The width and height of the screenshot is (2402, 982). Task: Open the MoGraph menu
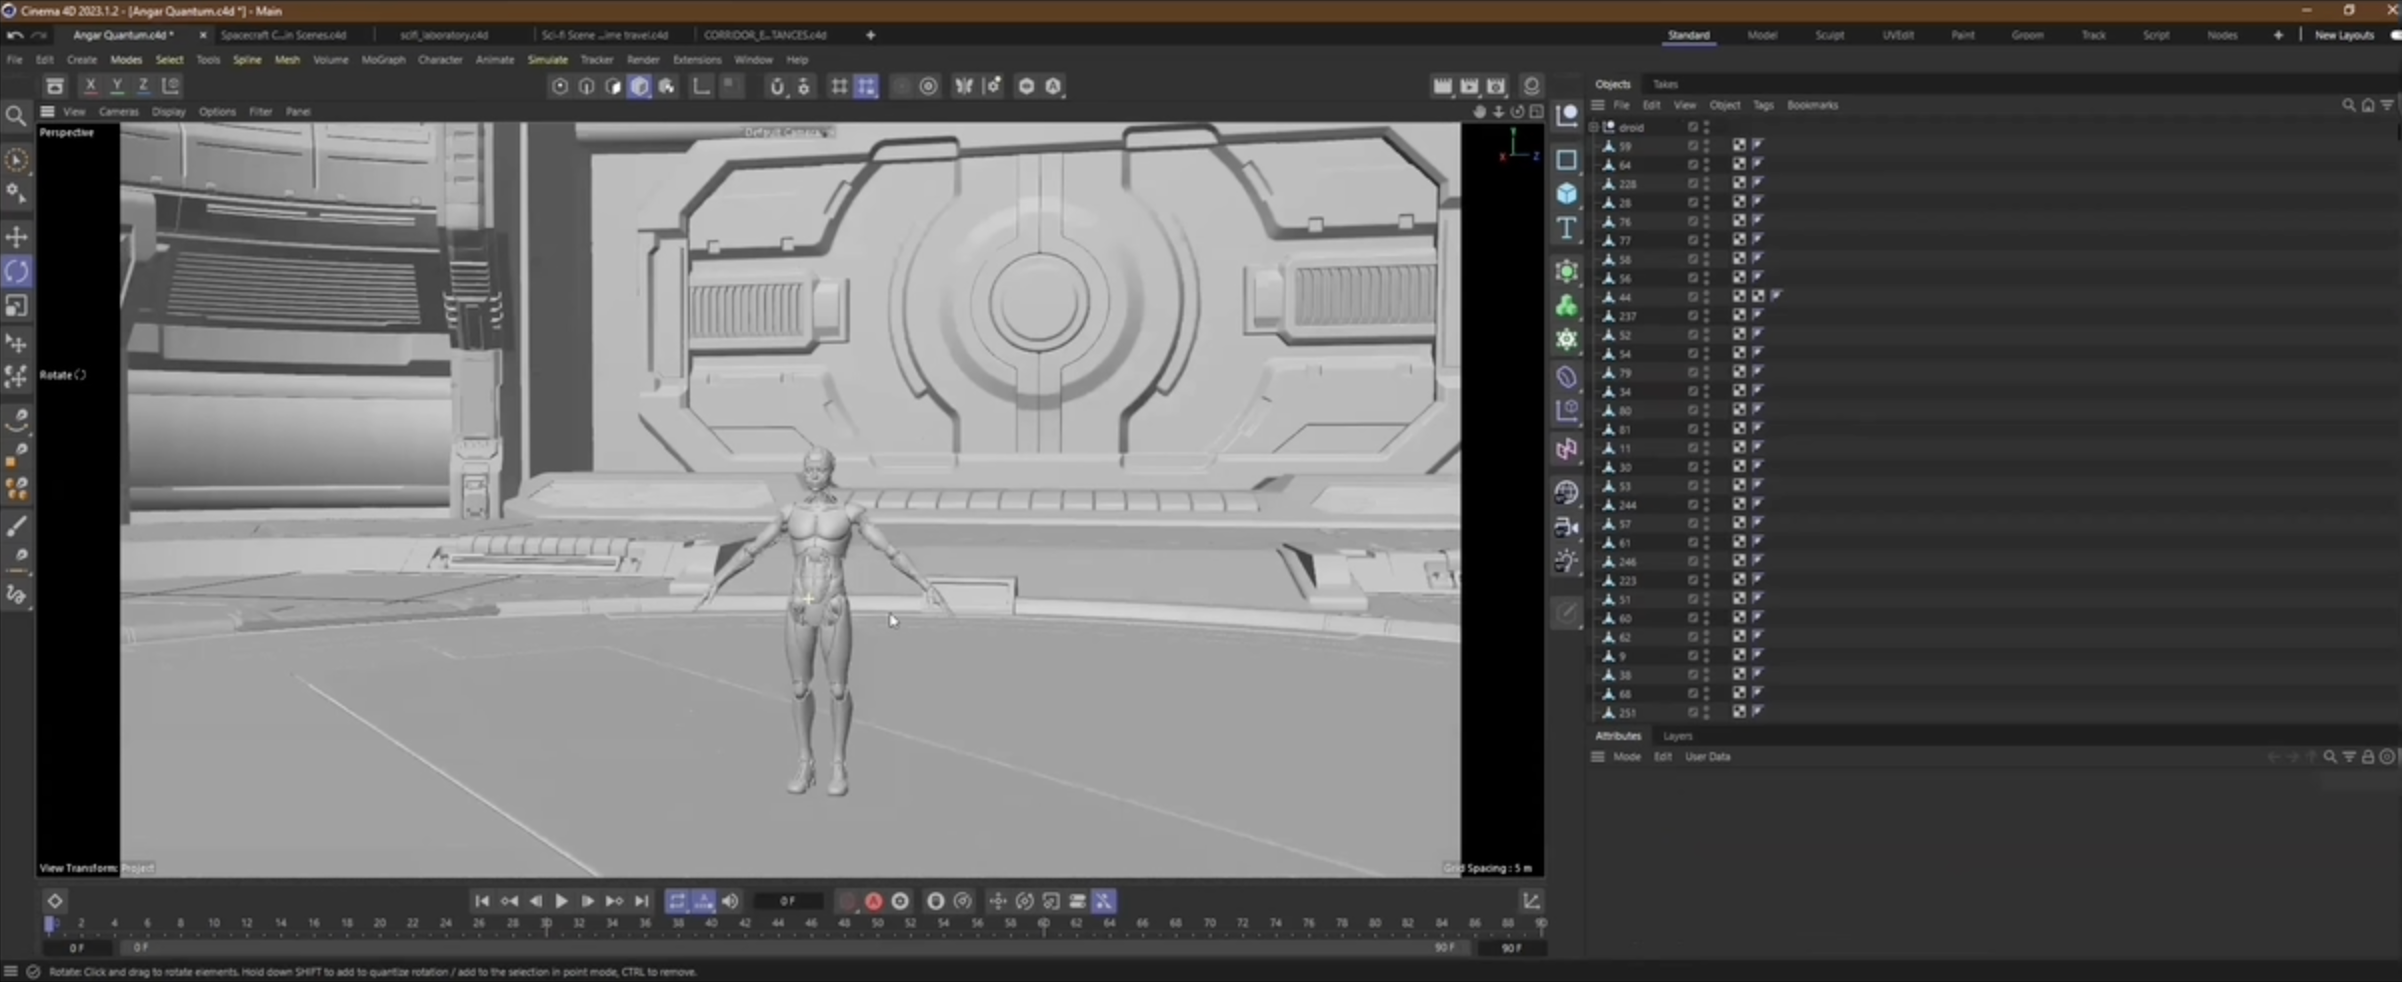click(383, 60)
